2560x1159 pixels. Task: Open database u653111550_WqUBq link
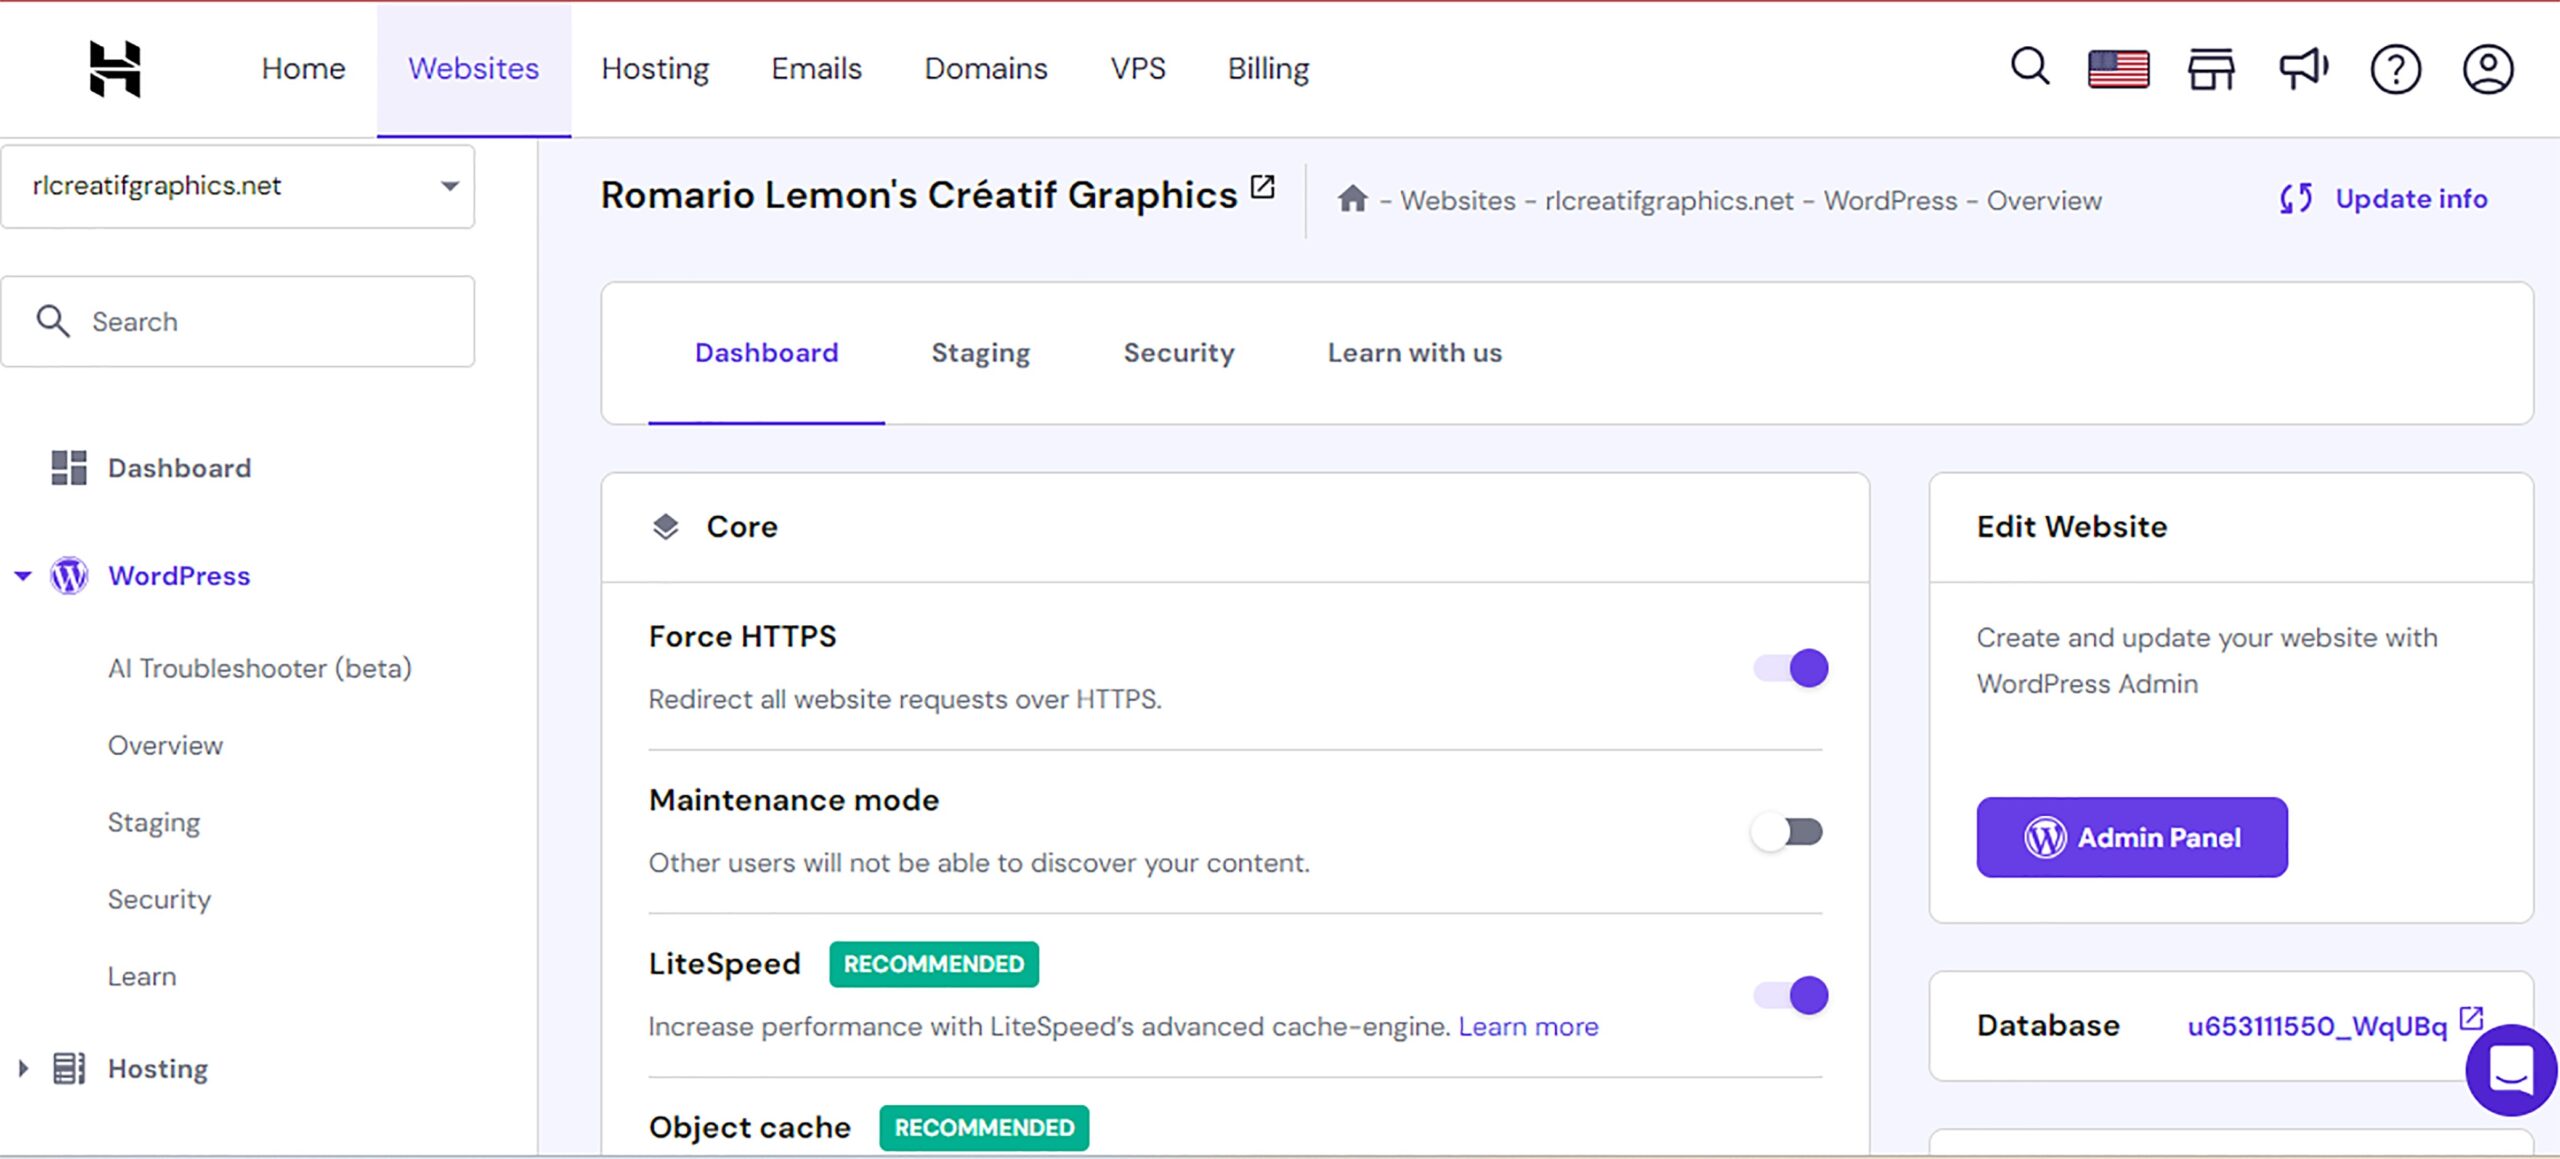pyautogui.click(x=2316, y=1026)
